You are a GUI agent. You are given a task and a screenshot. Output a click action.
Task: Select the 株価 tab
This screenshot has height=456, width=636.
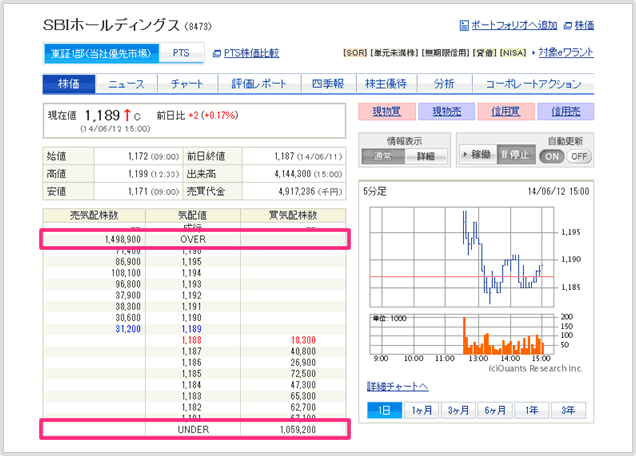pyautogui.click(x=69, y=84)
